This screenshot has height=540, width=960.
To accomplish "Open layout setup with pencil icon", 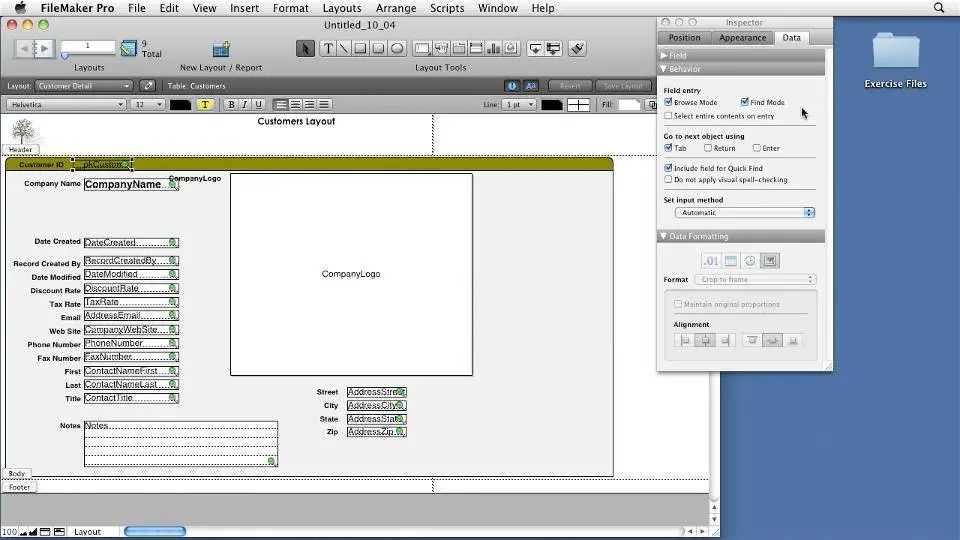I will tap(148, 86).
